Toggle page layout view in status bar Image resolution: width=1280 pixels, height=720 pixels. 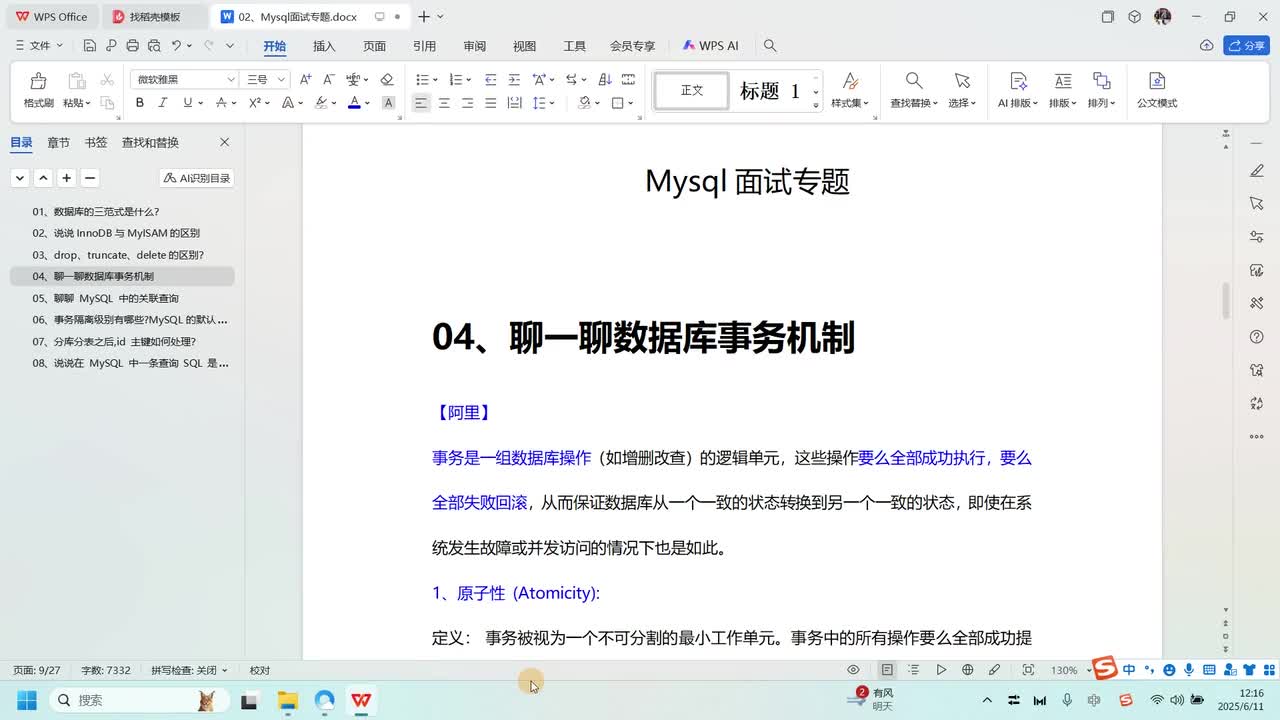(x=887, y=670)
